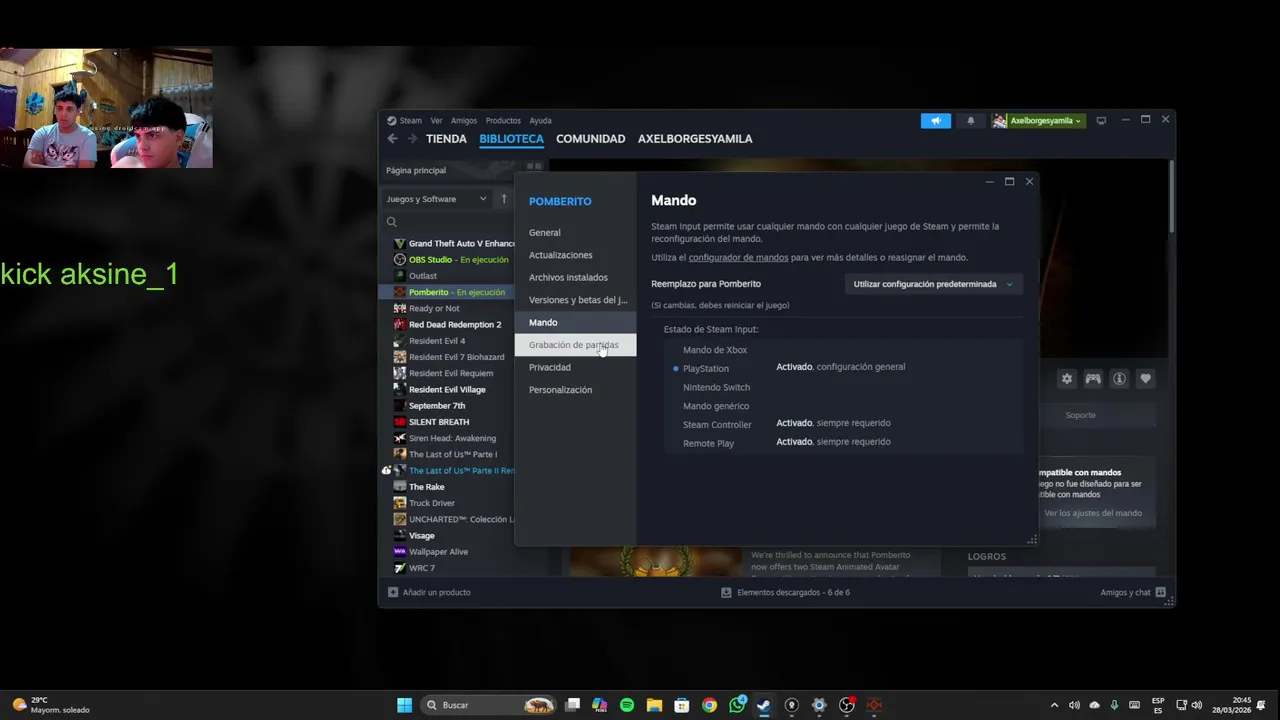The width and height of the screenshot is (1280, 720).
Task: Switch to the COMUNIDAD tab
Action: pyautogui.click(x=590, y=139)
